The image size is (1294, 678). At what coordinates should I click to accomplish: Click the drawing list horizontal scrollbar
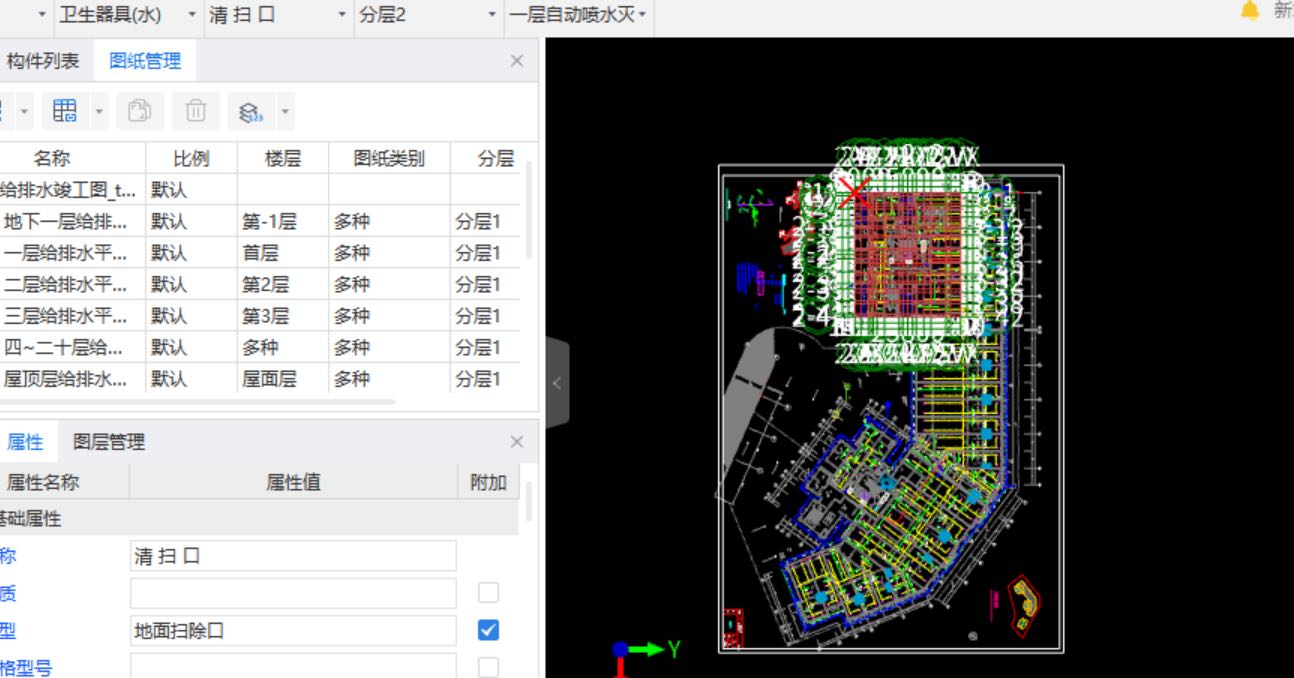pos(200,402)
